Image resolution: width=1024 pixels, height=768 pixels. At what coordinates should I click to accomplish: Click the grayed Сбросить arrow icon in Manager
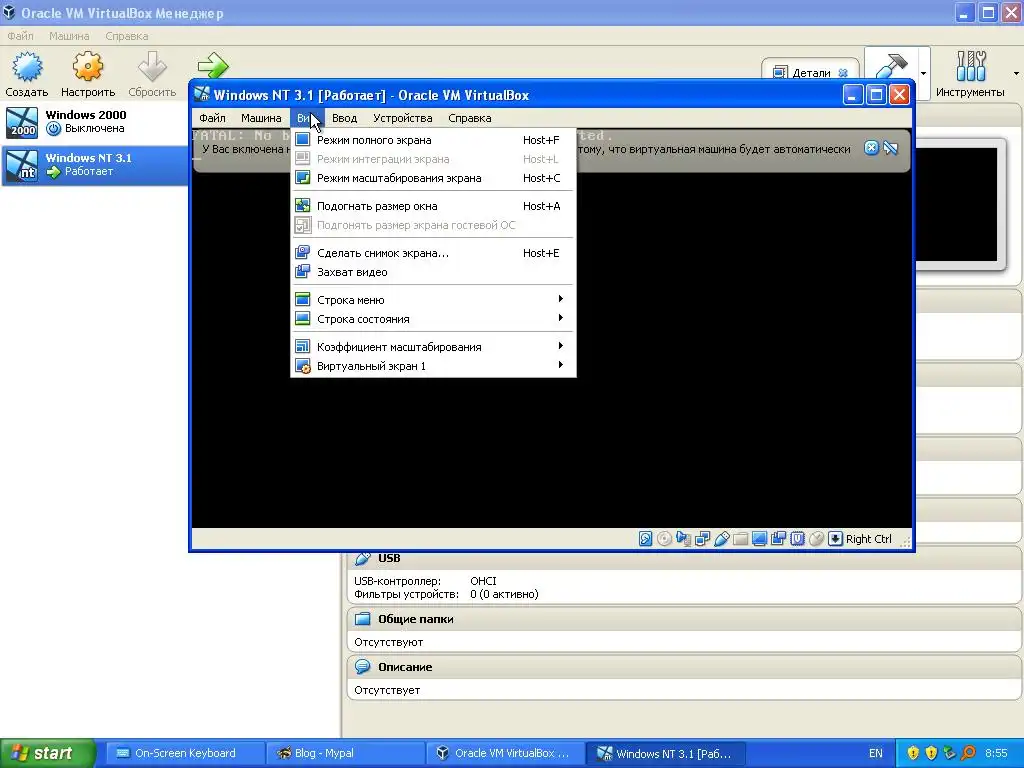[x=152, y=67]
